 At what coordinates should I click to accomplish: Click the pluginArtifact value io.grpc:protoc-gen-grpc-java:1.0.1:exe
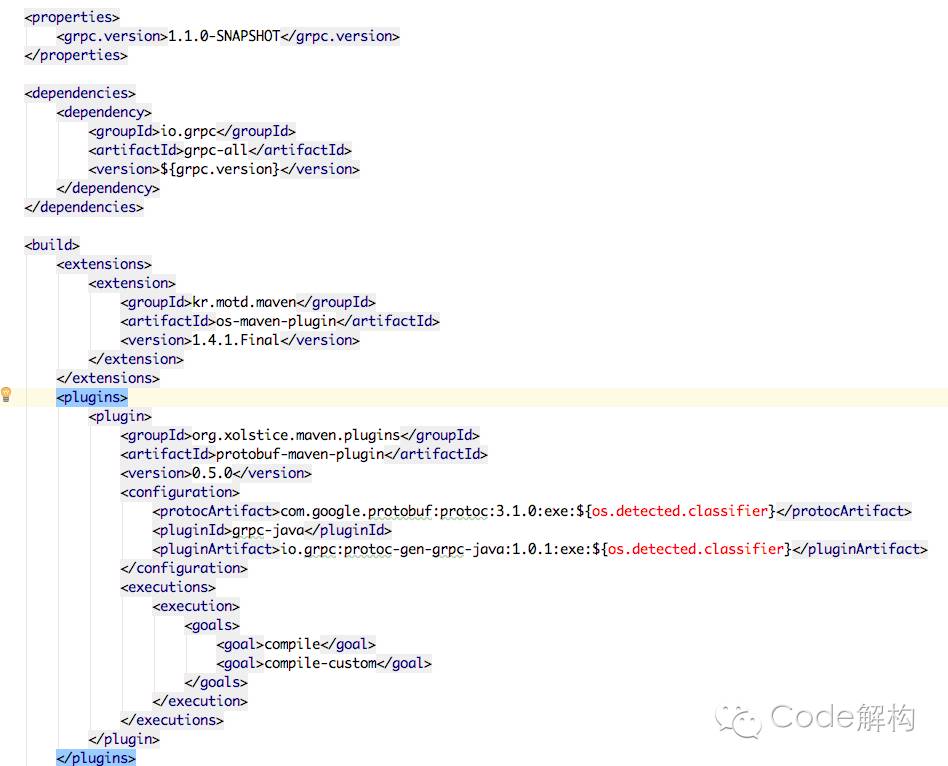[x=432, y=550]
